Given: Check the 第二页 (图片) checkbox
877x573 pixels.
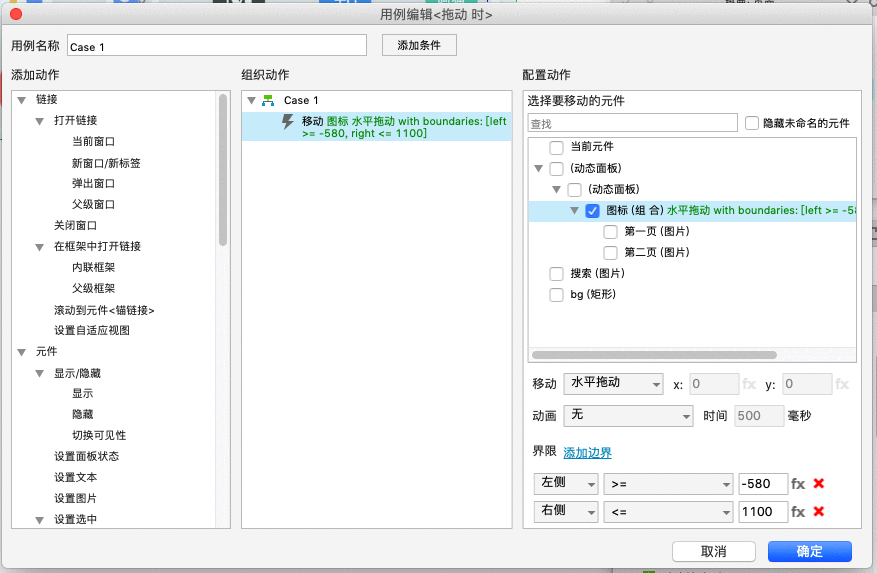Looking at the screenshot, I should click(610, 252).
